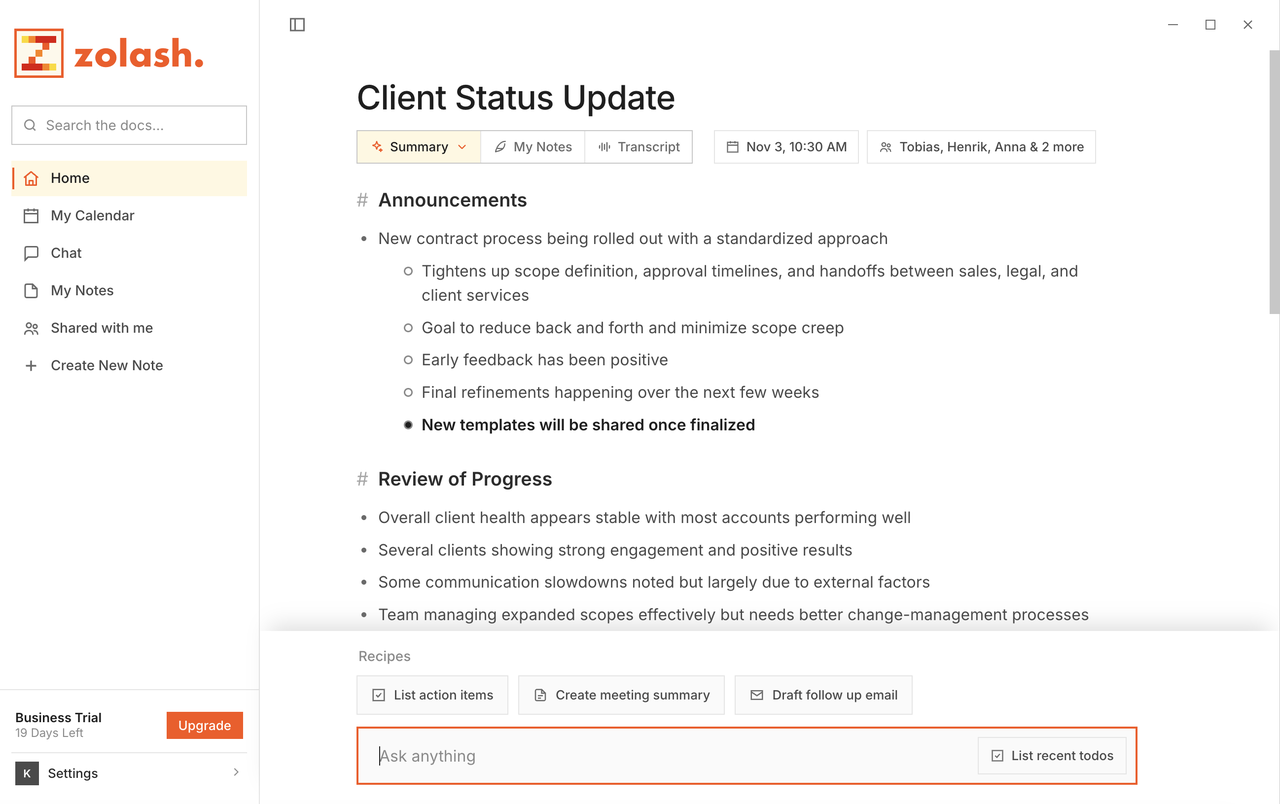The width and height of the screenshot is (1280, 804).
Task: Click the Shared with me people icon
Action: (31, 329)
